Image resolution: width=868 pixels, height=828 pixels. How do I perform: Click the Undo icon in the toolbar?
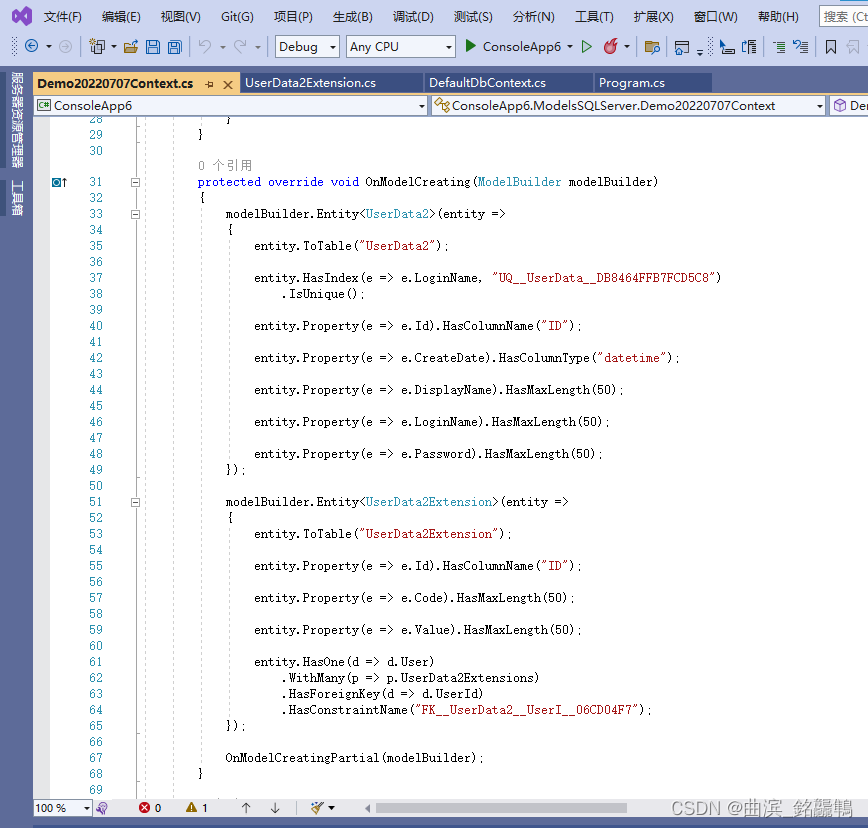tap(205, 46)
